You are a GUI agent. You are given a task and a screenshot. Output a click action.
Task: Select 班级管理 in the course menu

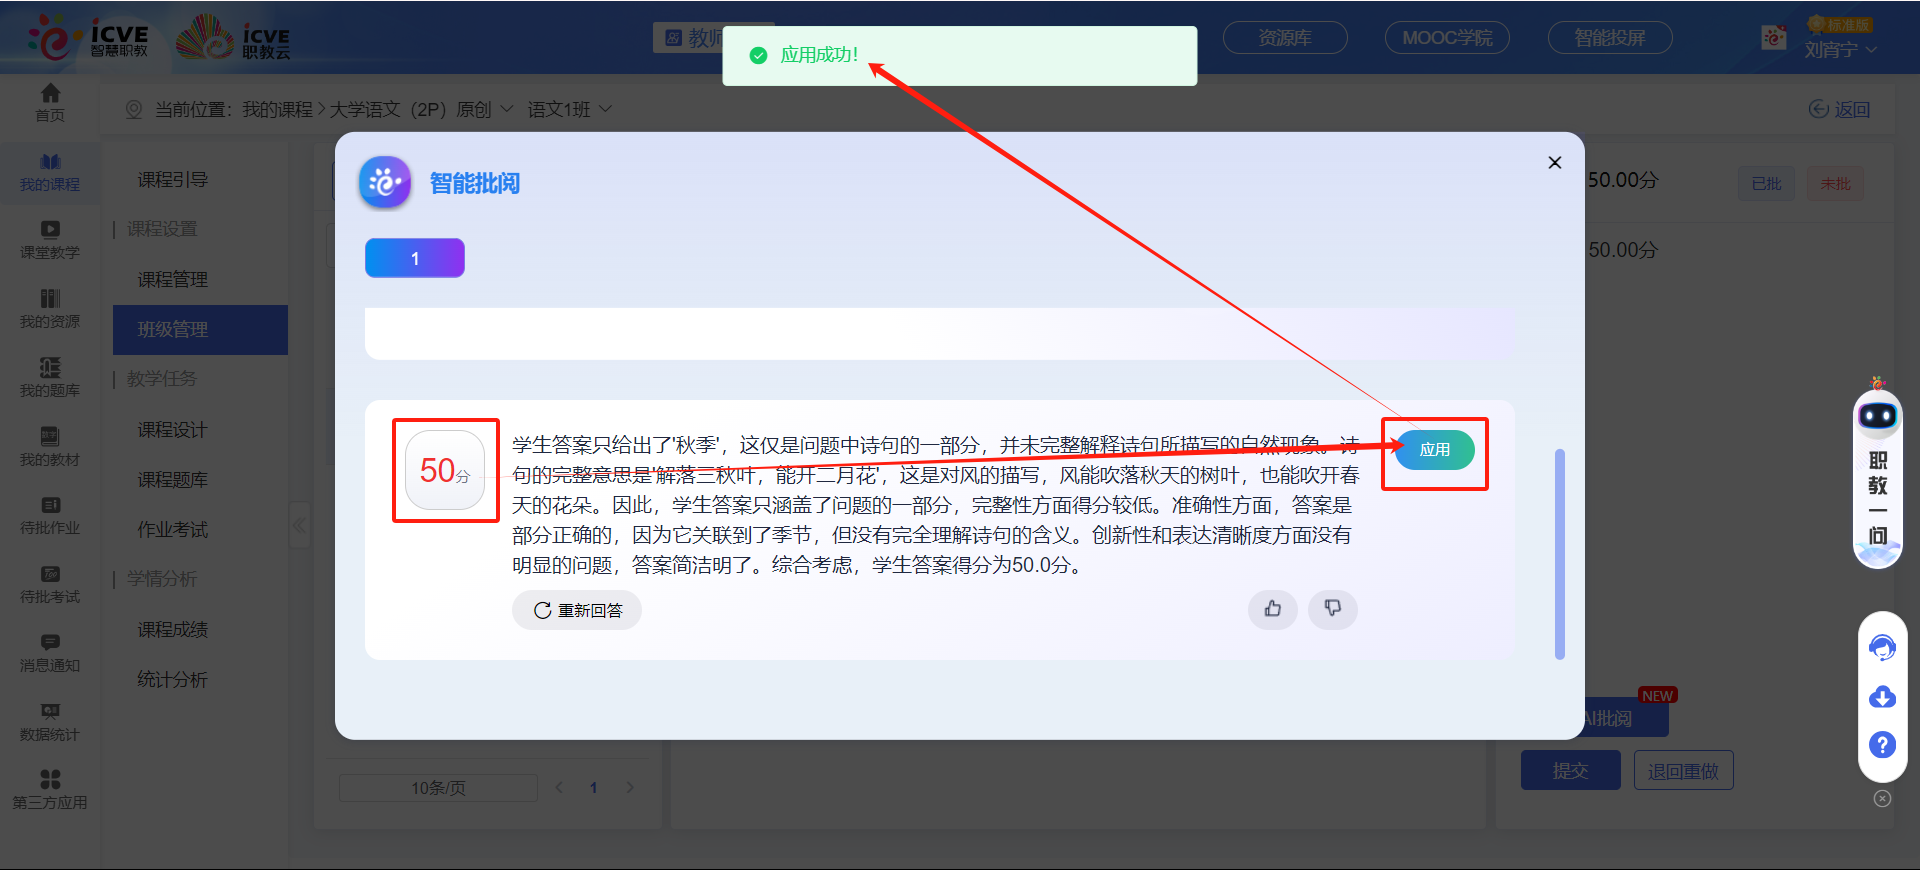click(x=200, y=330)
